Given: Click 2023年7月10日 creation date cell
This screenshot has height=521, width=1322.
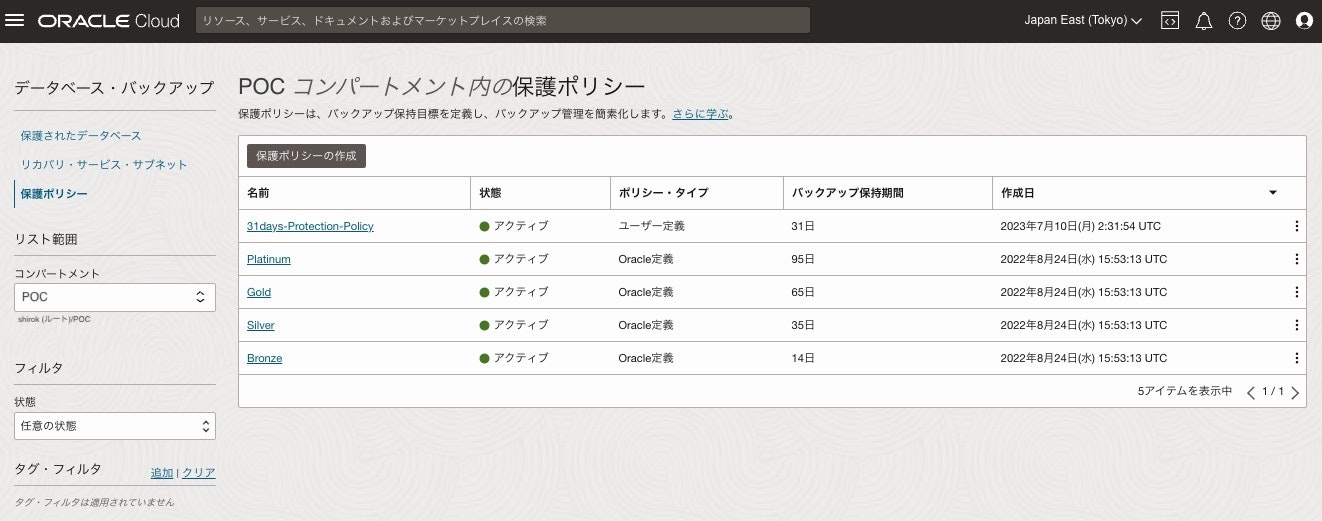Looking at the screenshot, I should tap(1080, 226).
